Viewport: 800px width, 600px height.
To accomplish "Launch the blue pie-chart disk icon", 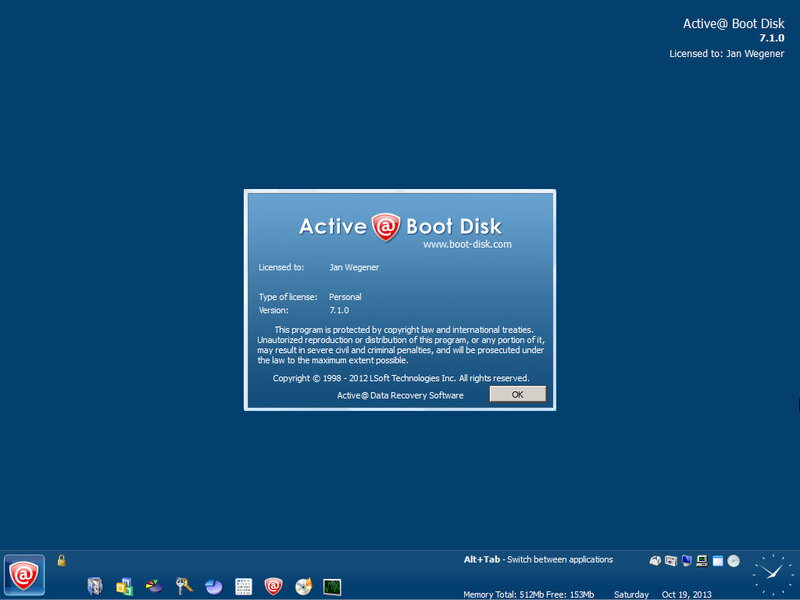I will point(214,587).
